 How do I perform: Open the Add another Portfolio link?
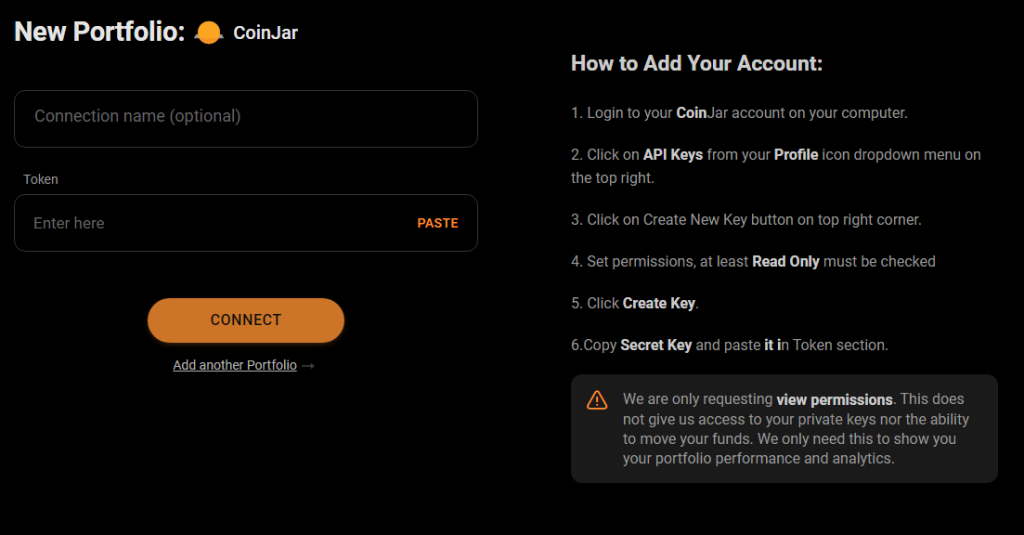click(x=235, y=365)
